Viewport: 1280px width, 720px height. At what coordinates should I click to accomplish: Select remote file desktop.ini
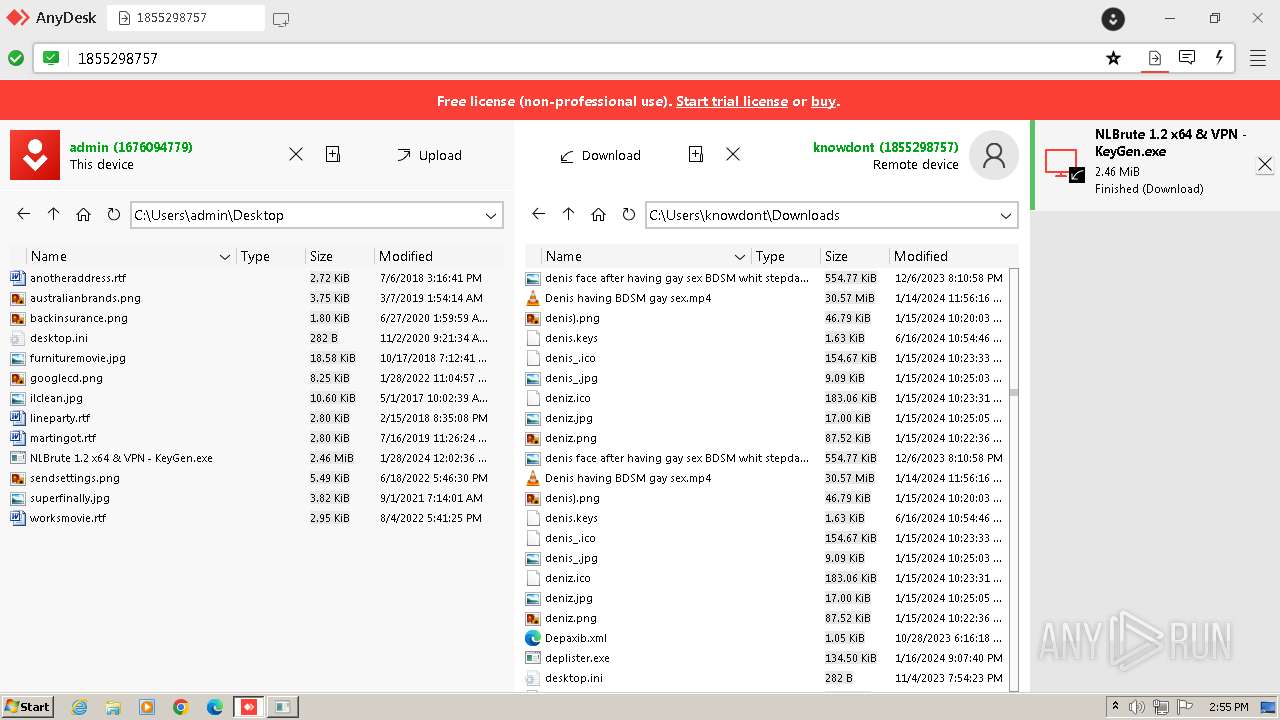pyautogui.click(x=574, y=678)
